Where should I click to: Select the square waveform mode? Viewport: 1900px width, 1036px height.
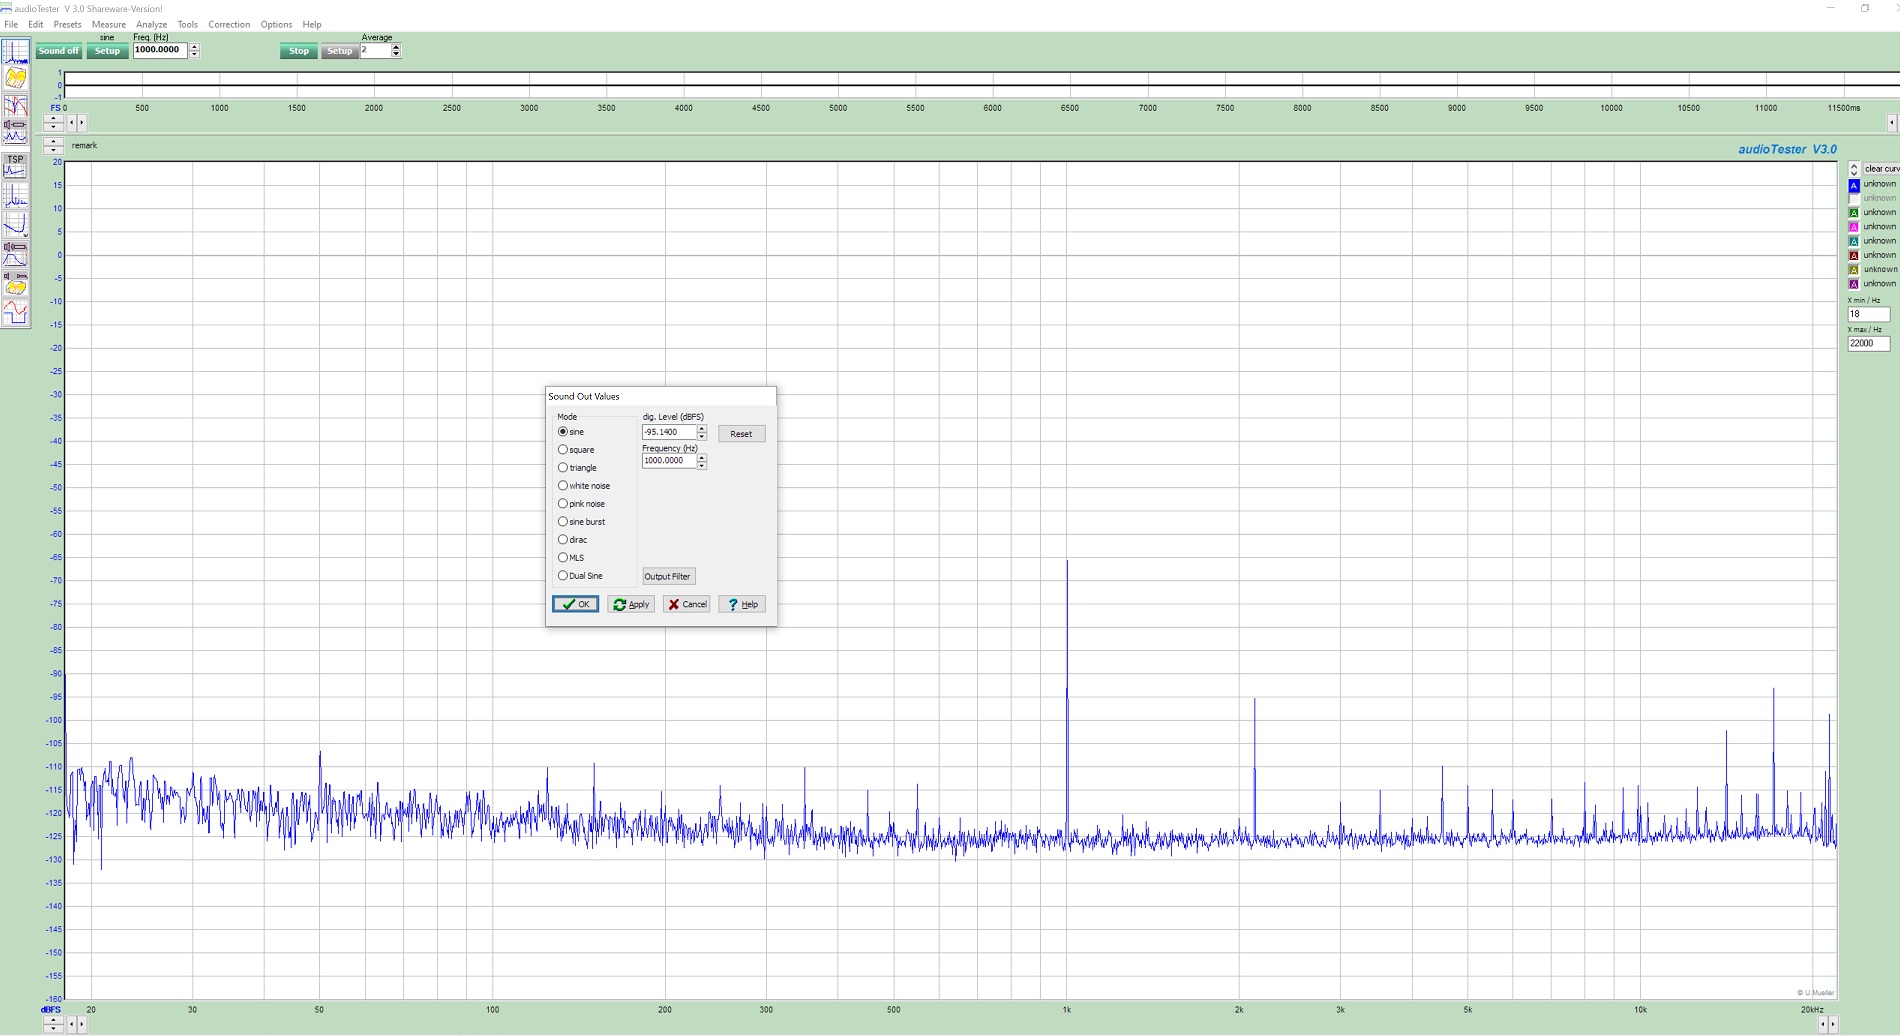[x=563, y=449]
